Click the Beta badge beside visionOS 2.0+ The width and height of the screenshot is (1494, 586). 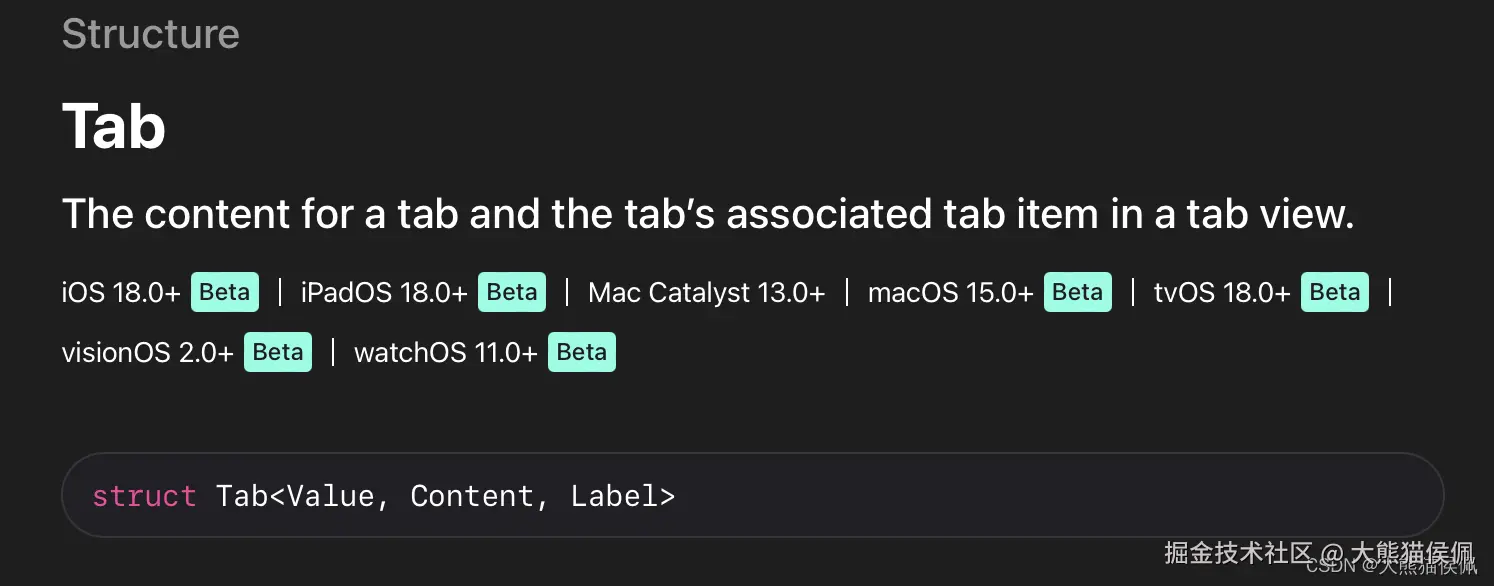click(278, 352)
